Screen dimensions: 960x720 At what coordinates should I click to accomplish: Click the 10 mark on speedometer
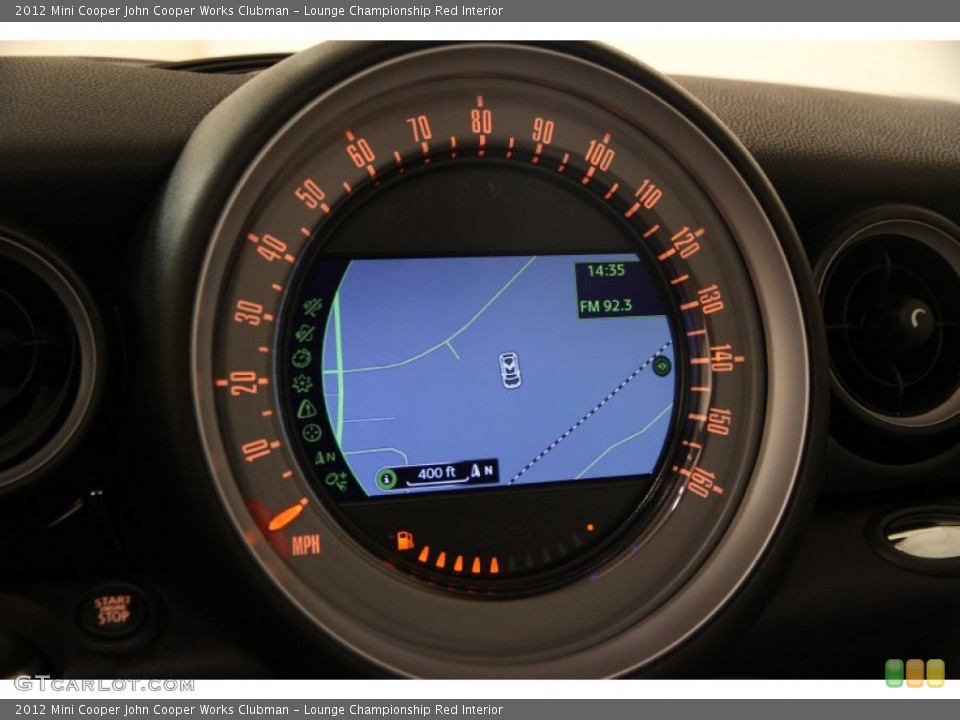click(257, 450)
